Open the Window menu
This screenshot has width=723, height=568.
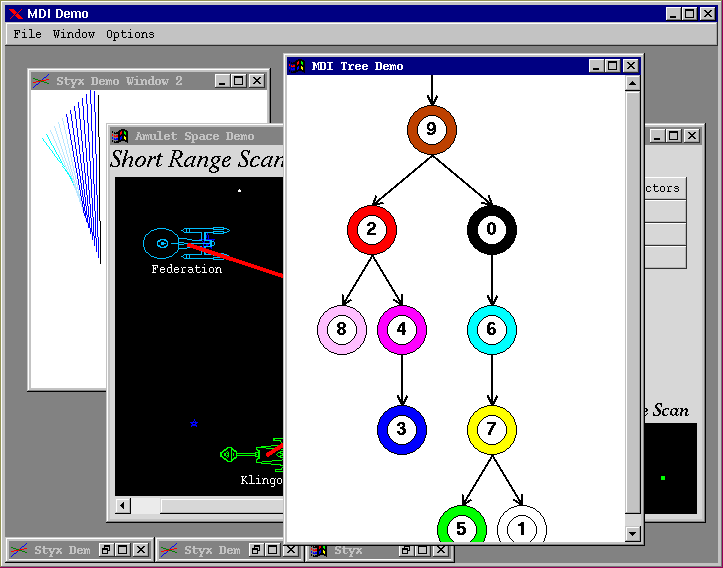(x=74, y=34)
